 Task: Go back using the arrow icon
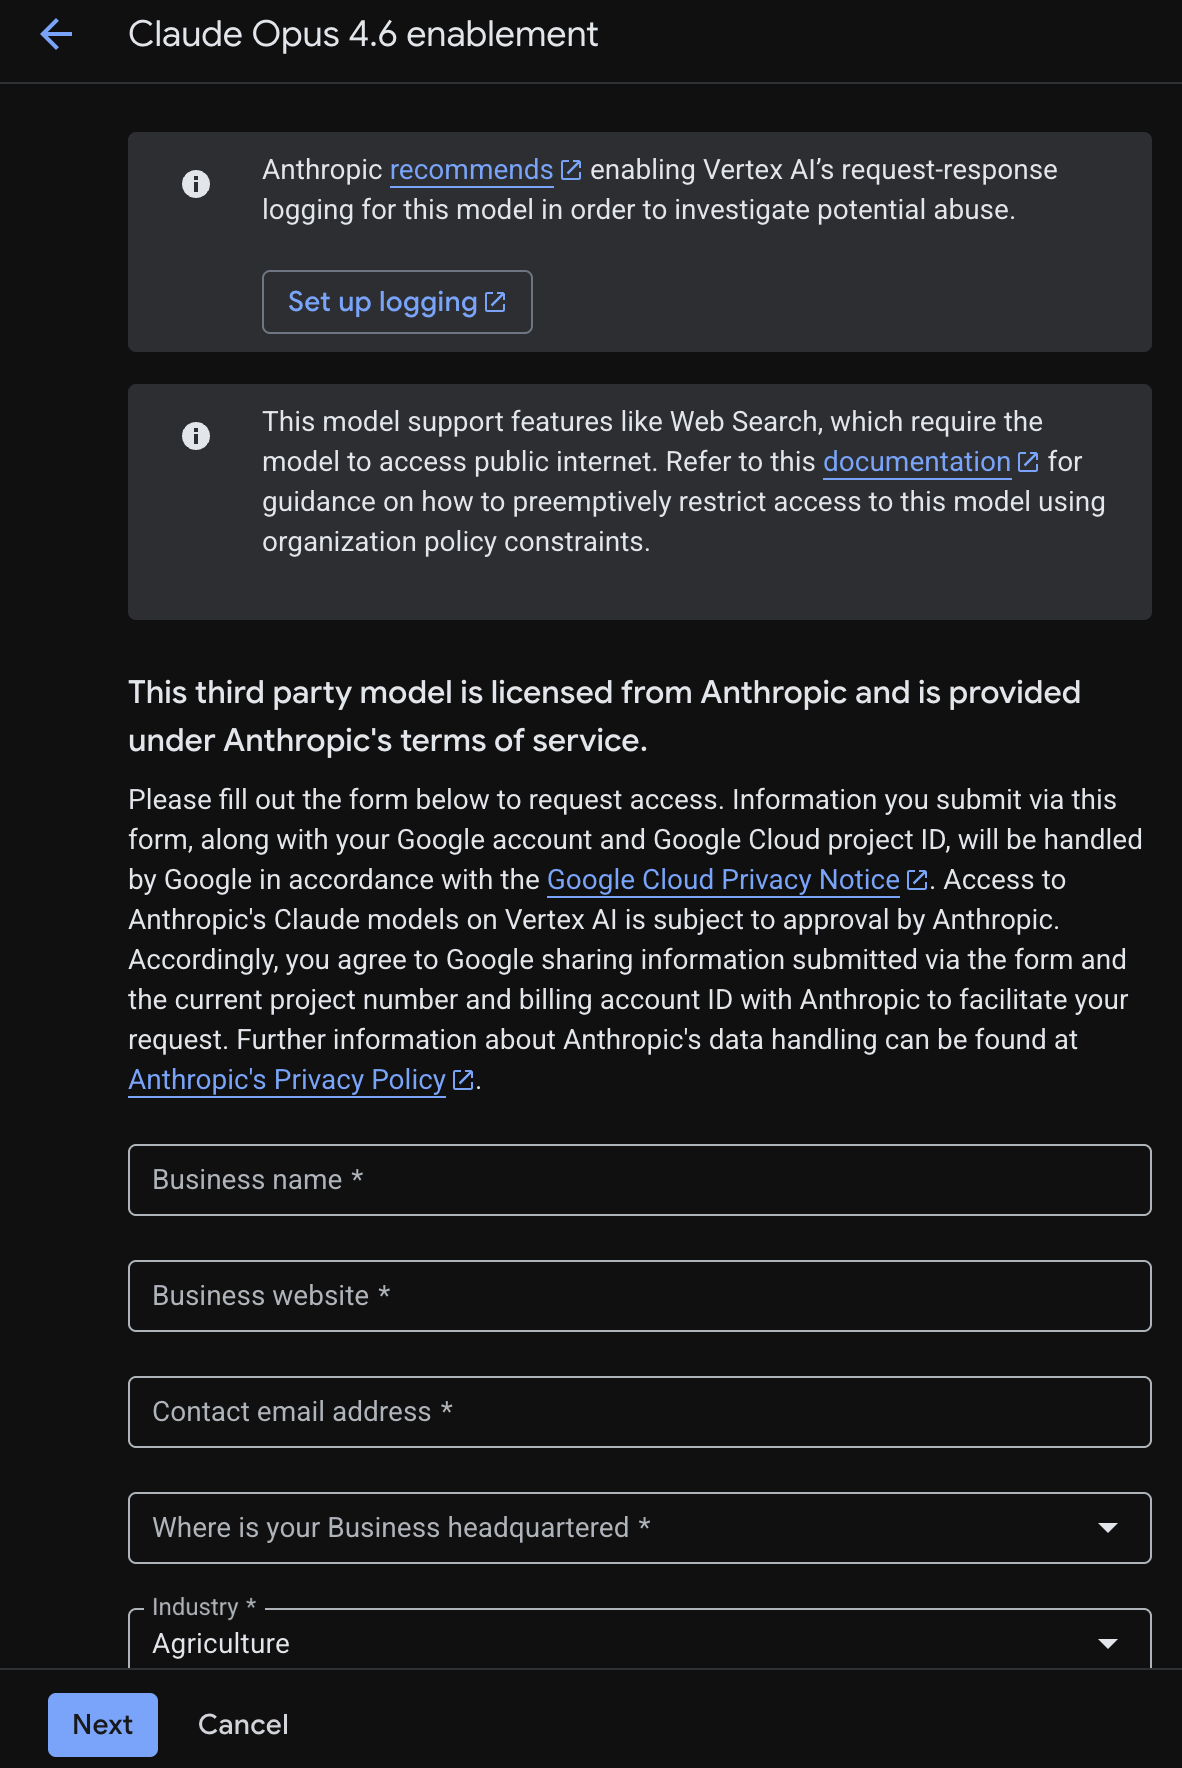pyautogui.click(x=56, y=34)
